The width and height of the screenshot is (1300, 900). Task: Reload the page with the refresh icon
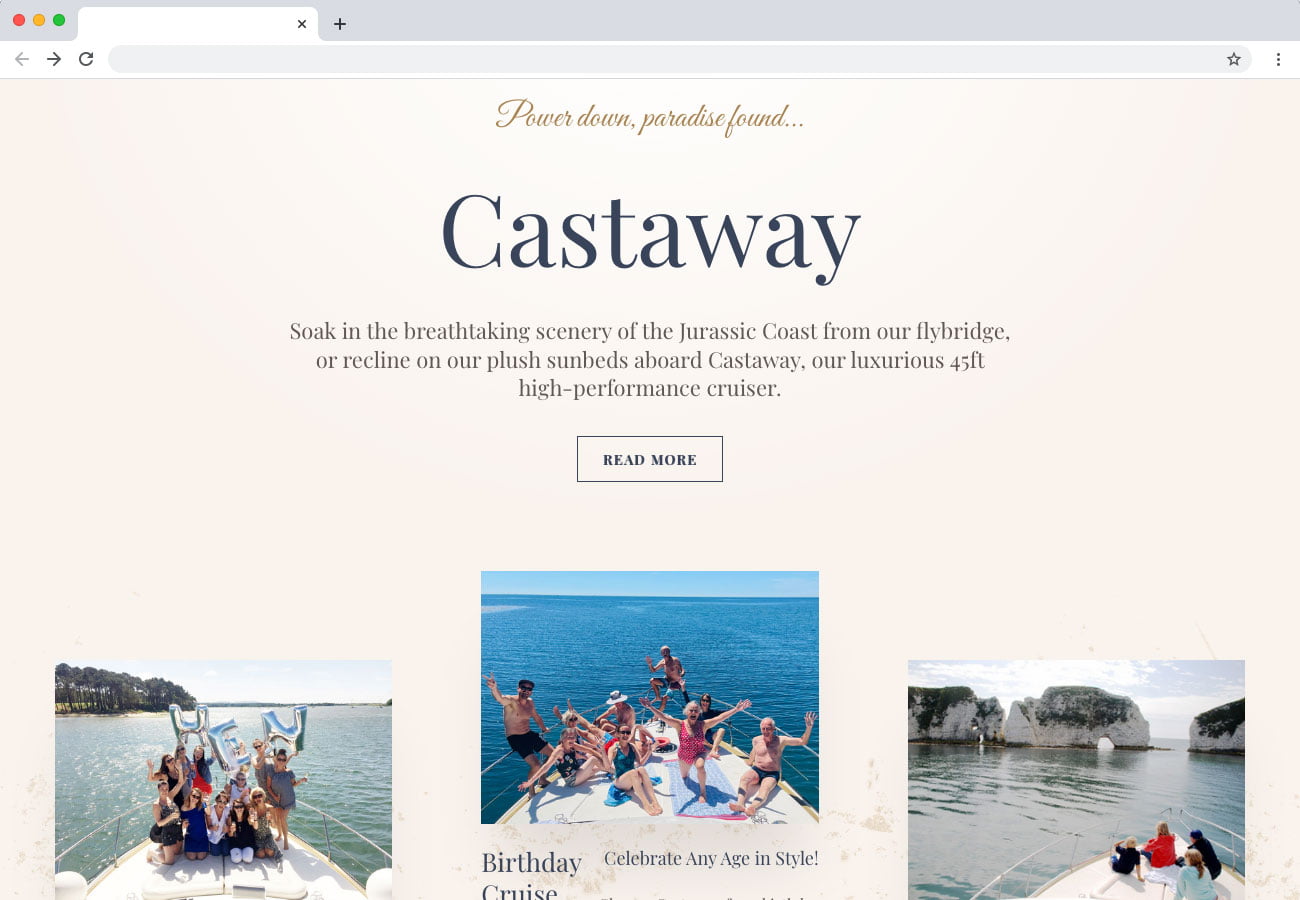click(x=86, y=59)
